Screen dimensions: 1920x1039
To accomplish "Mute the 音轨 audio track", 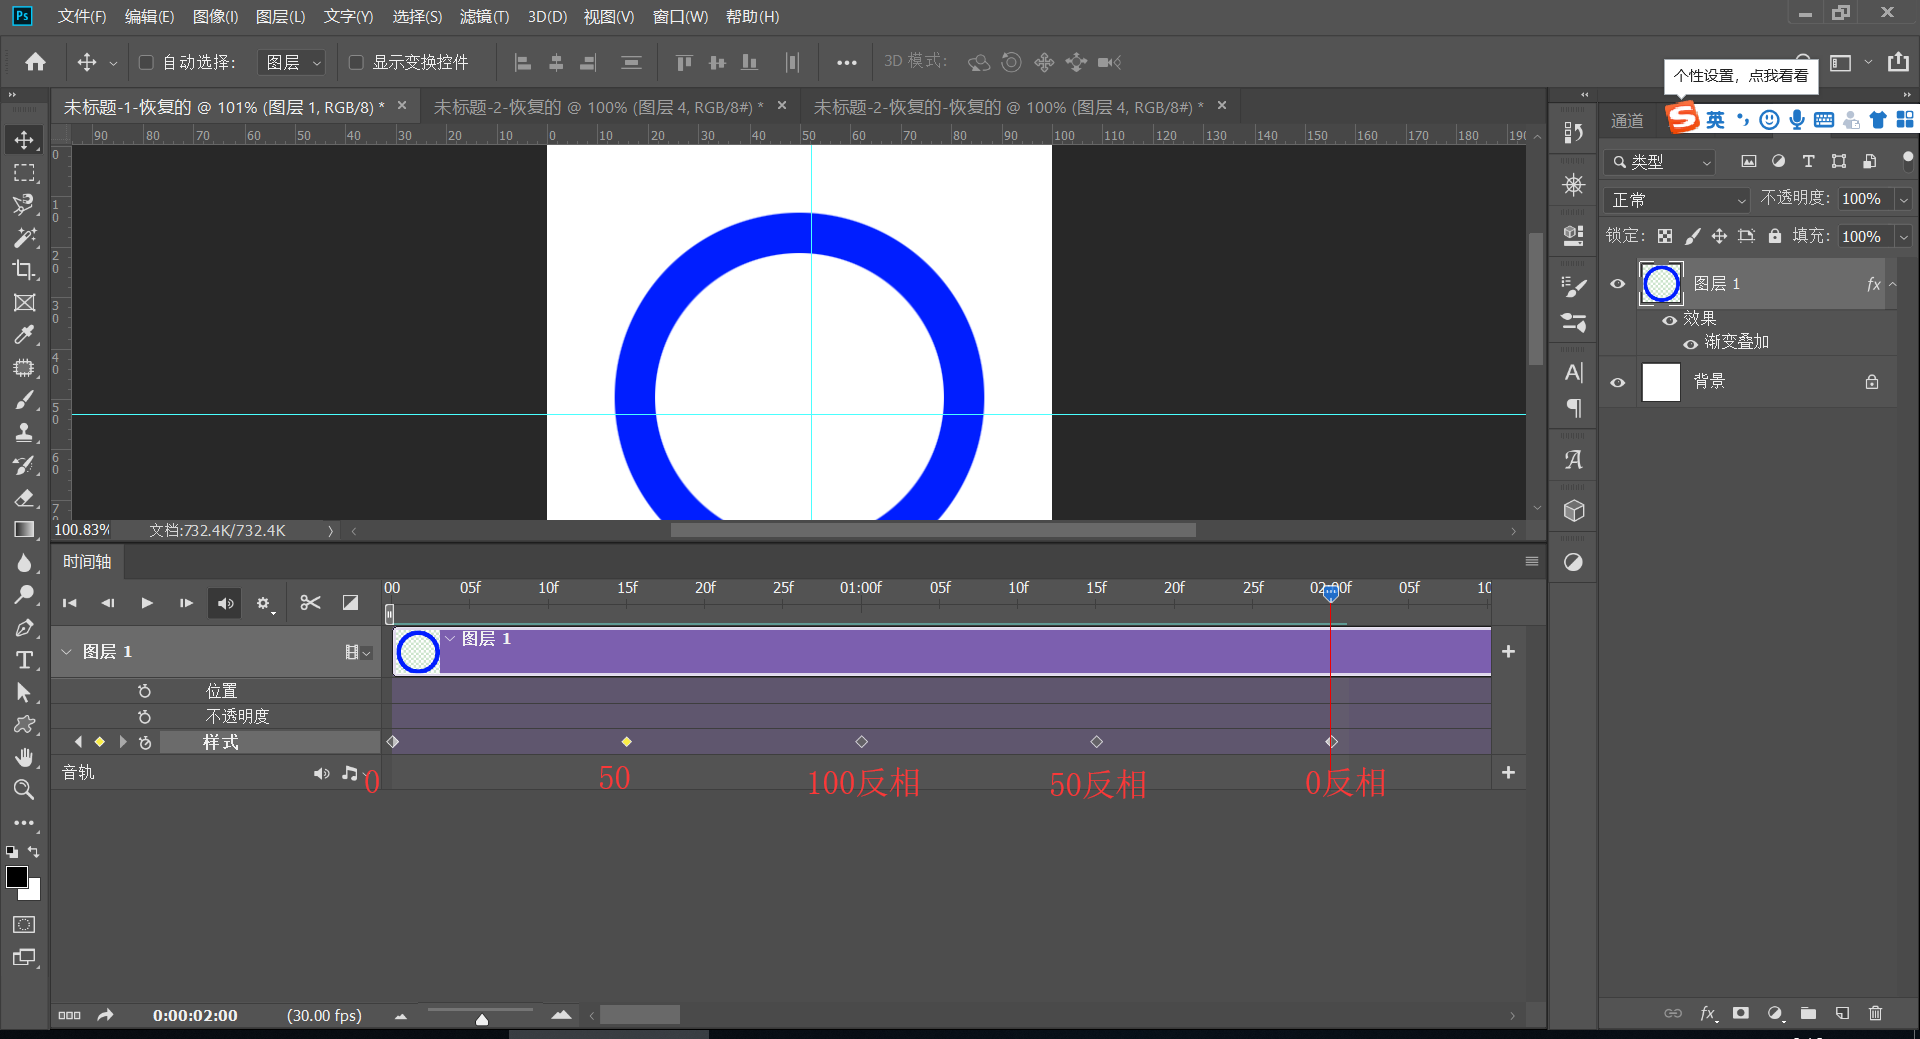I will (x=321, y=773).
